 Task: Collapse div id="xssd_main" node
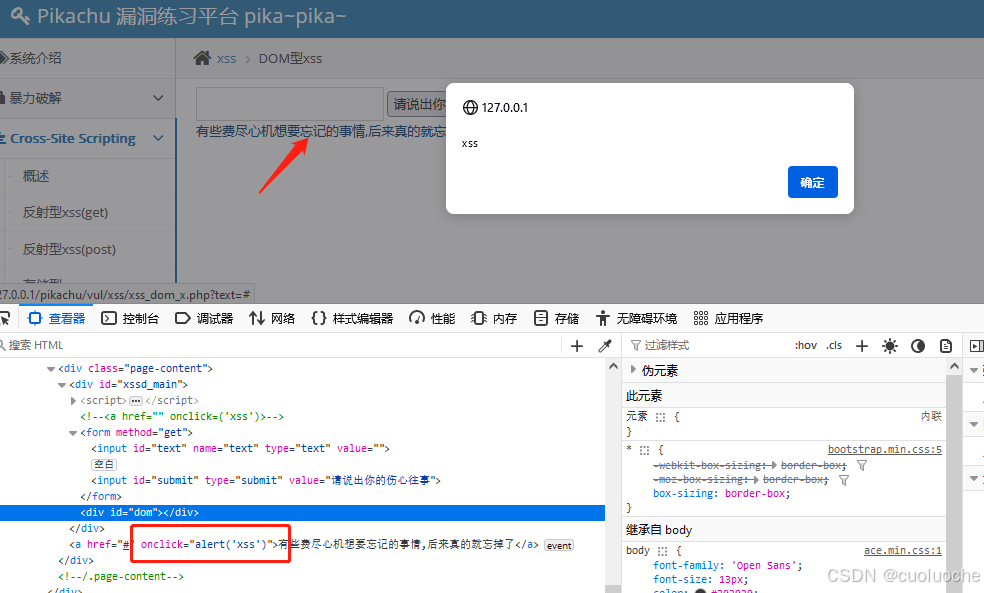click(x=62, y=385)
